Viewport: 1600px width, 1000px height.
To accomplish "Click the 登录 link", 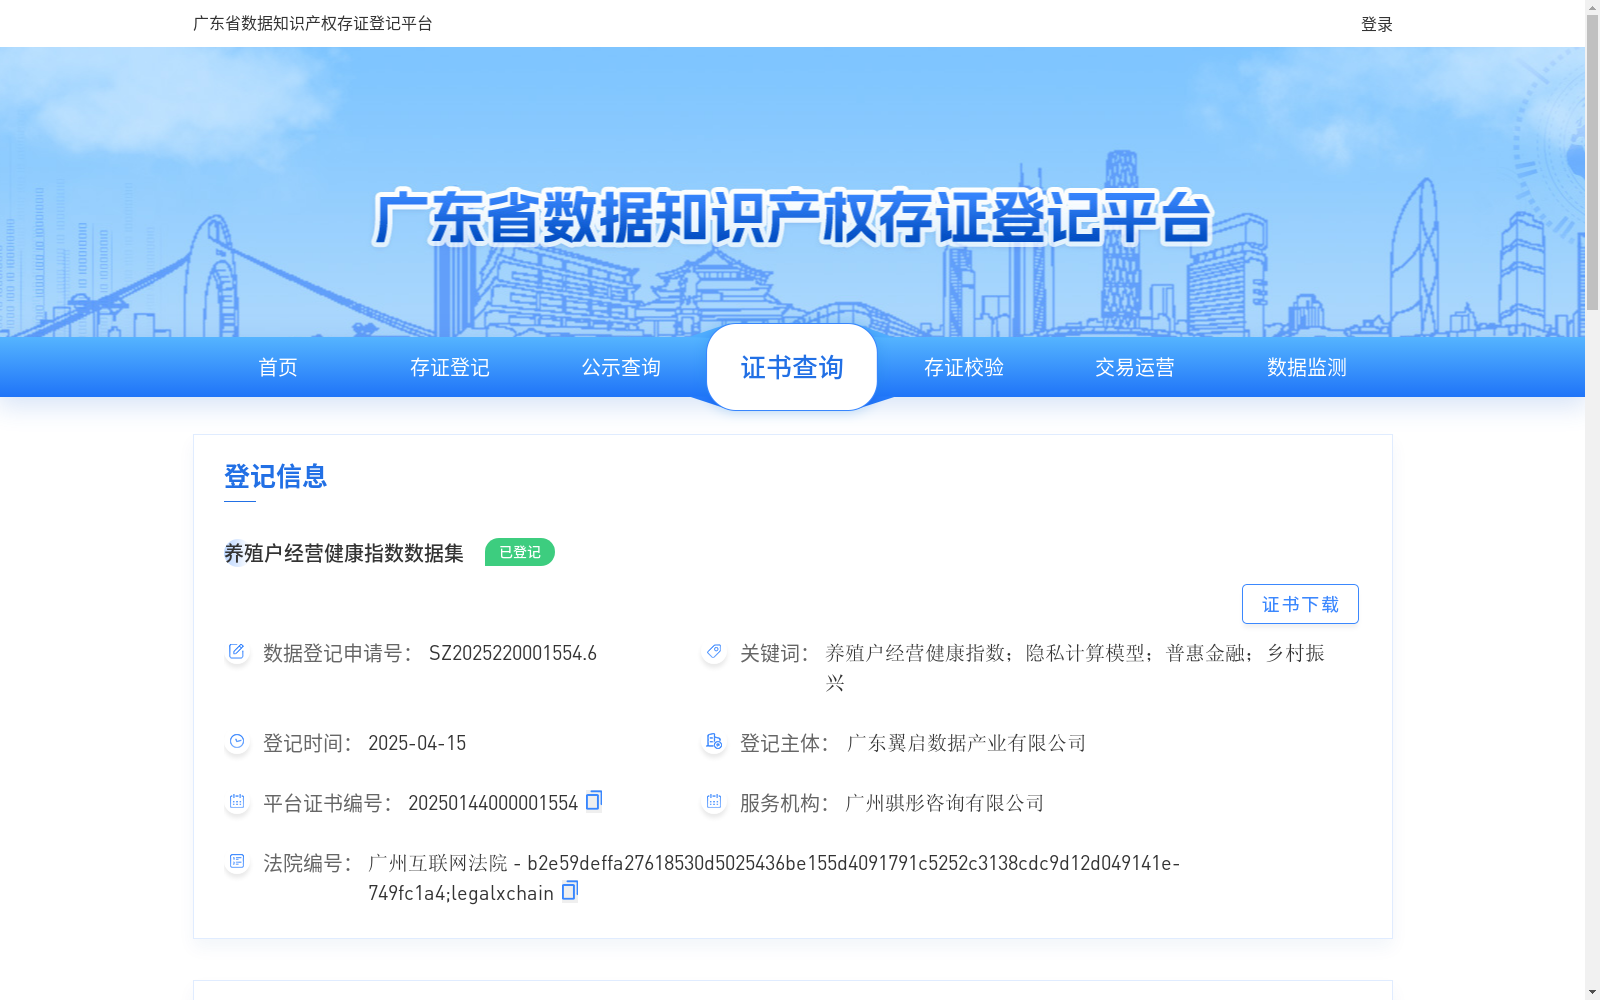I will coord(1377,24).
